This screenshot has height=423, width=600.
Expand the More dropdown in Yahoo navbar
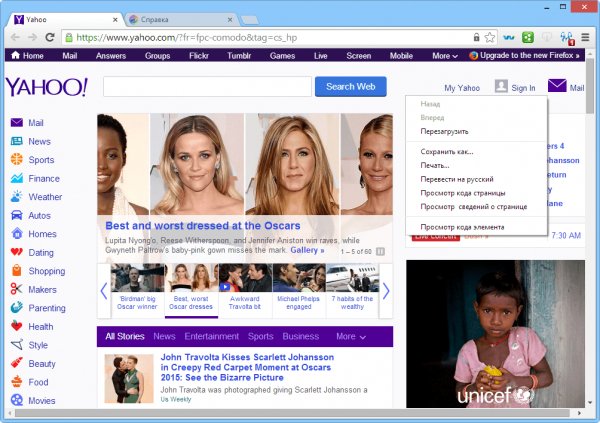[445, 56]
